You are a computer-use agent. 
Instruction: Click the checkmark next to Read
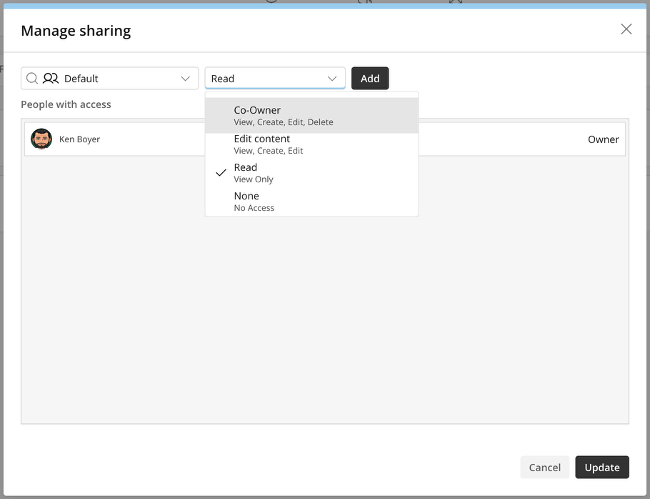click(221, 172)
